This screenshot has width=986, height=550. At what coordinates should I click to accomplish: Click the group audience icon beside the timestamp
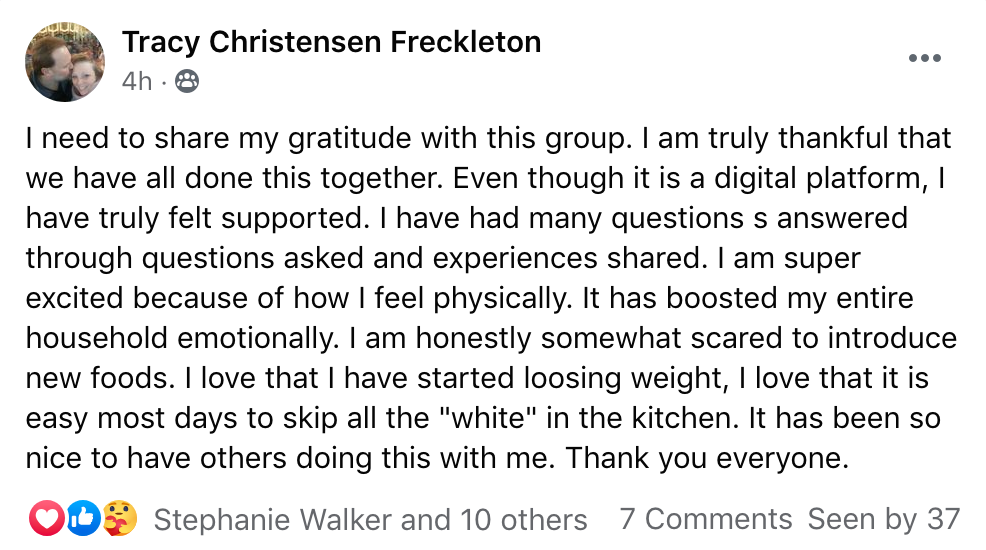(x=186, y=81)
